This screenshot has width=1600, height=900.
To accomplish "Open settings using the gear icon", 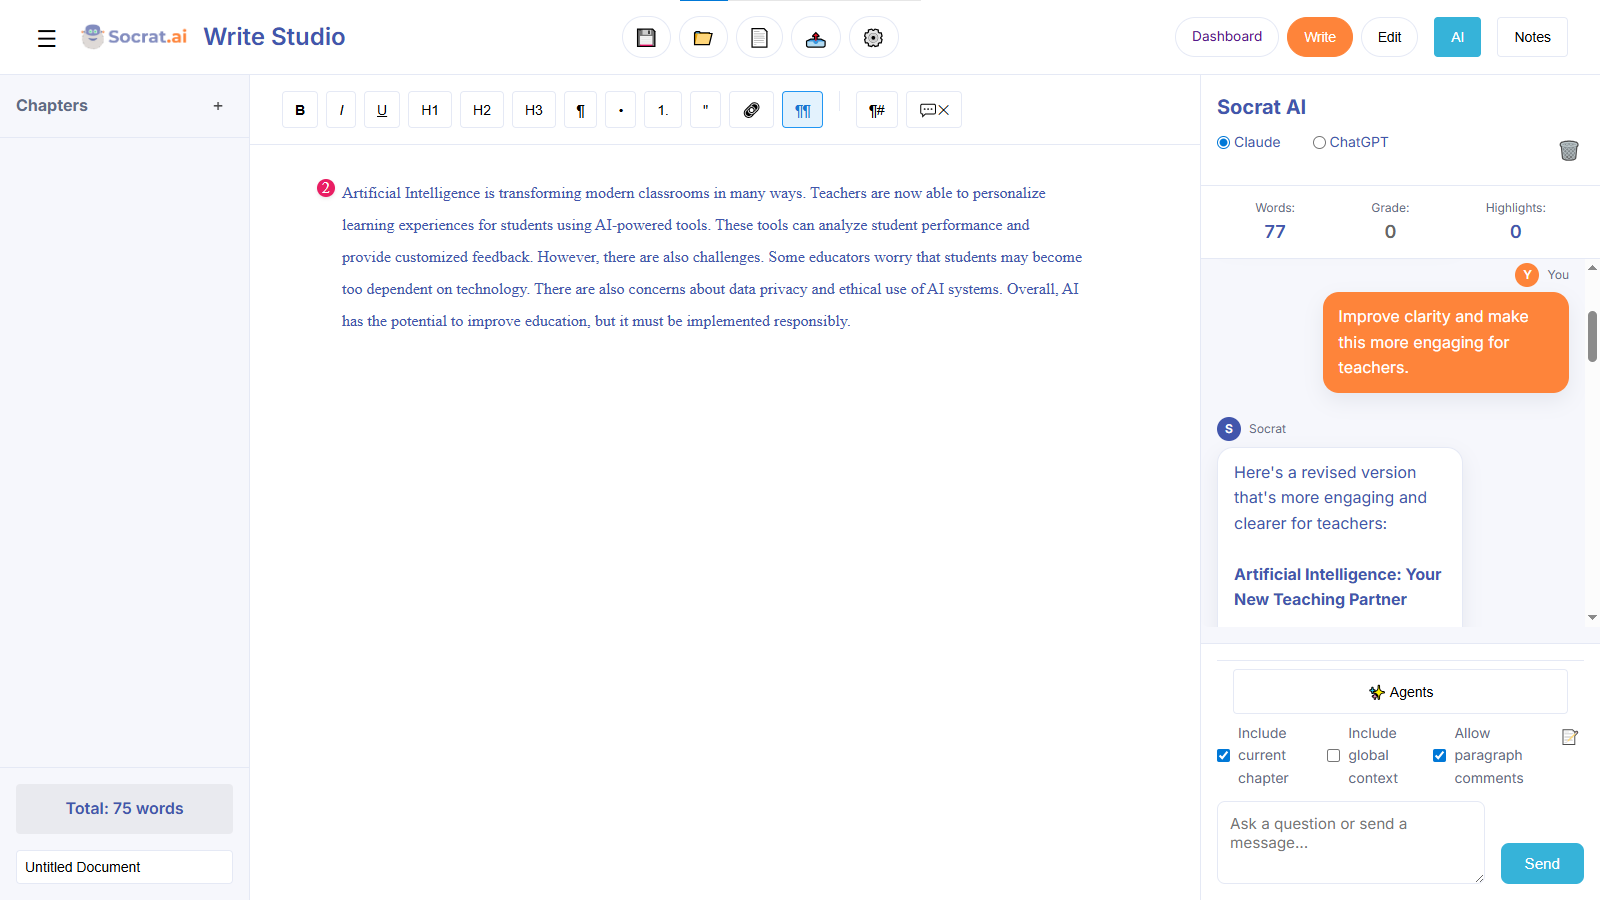I will click(x=873, y=38).
